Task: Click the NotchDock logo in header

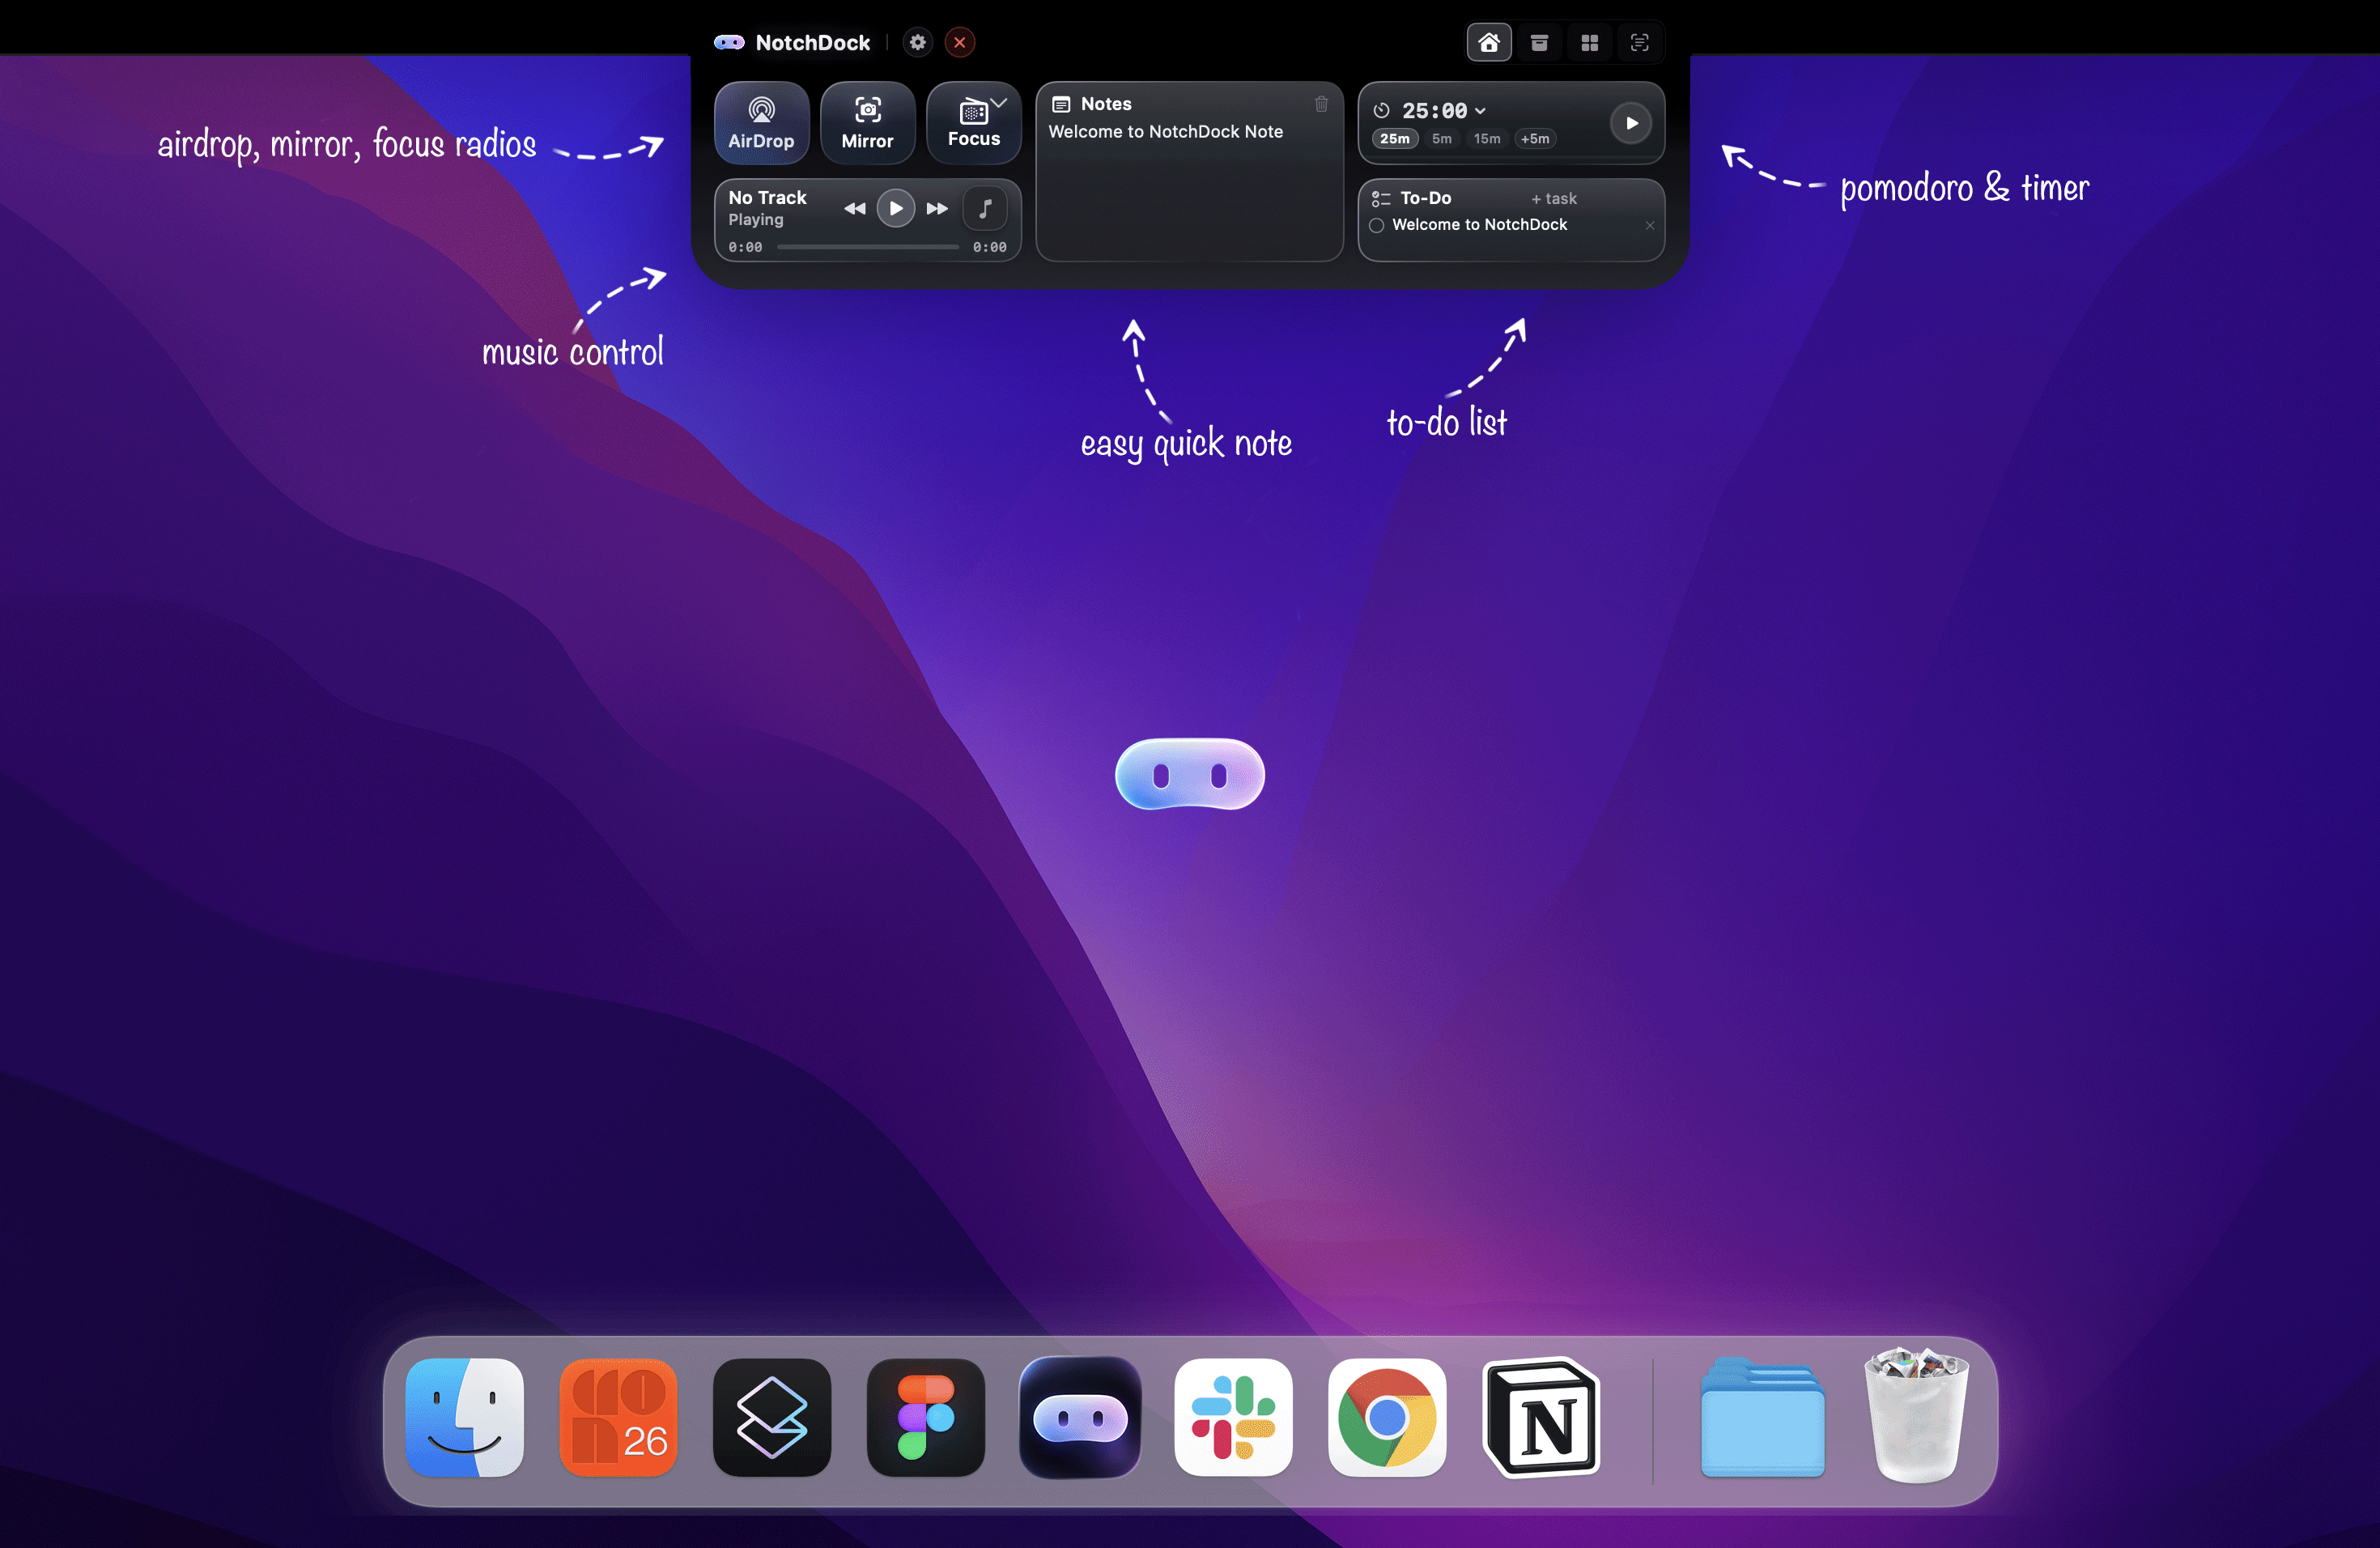Action: click(728, 42)
